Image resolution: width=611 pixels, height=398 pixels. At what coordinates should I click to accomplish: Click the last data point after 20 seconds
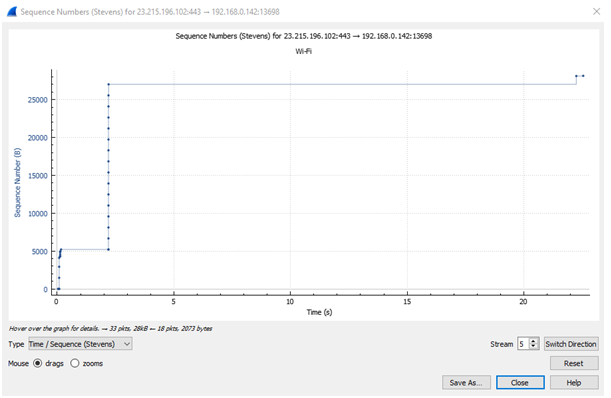(583, 76)
